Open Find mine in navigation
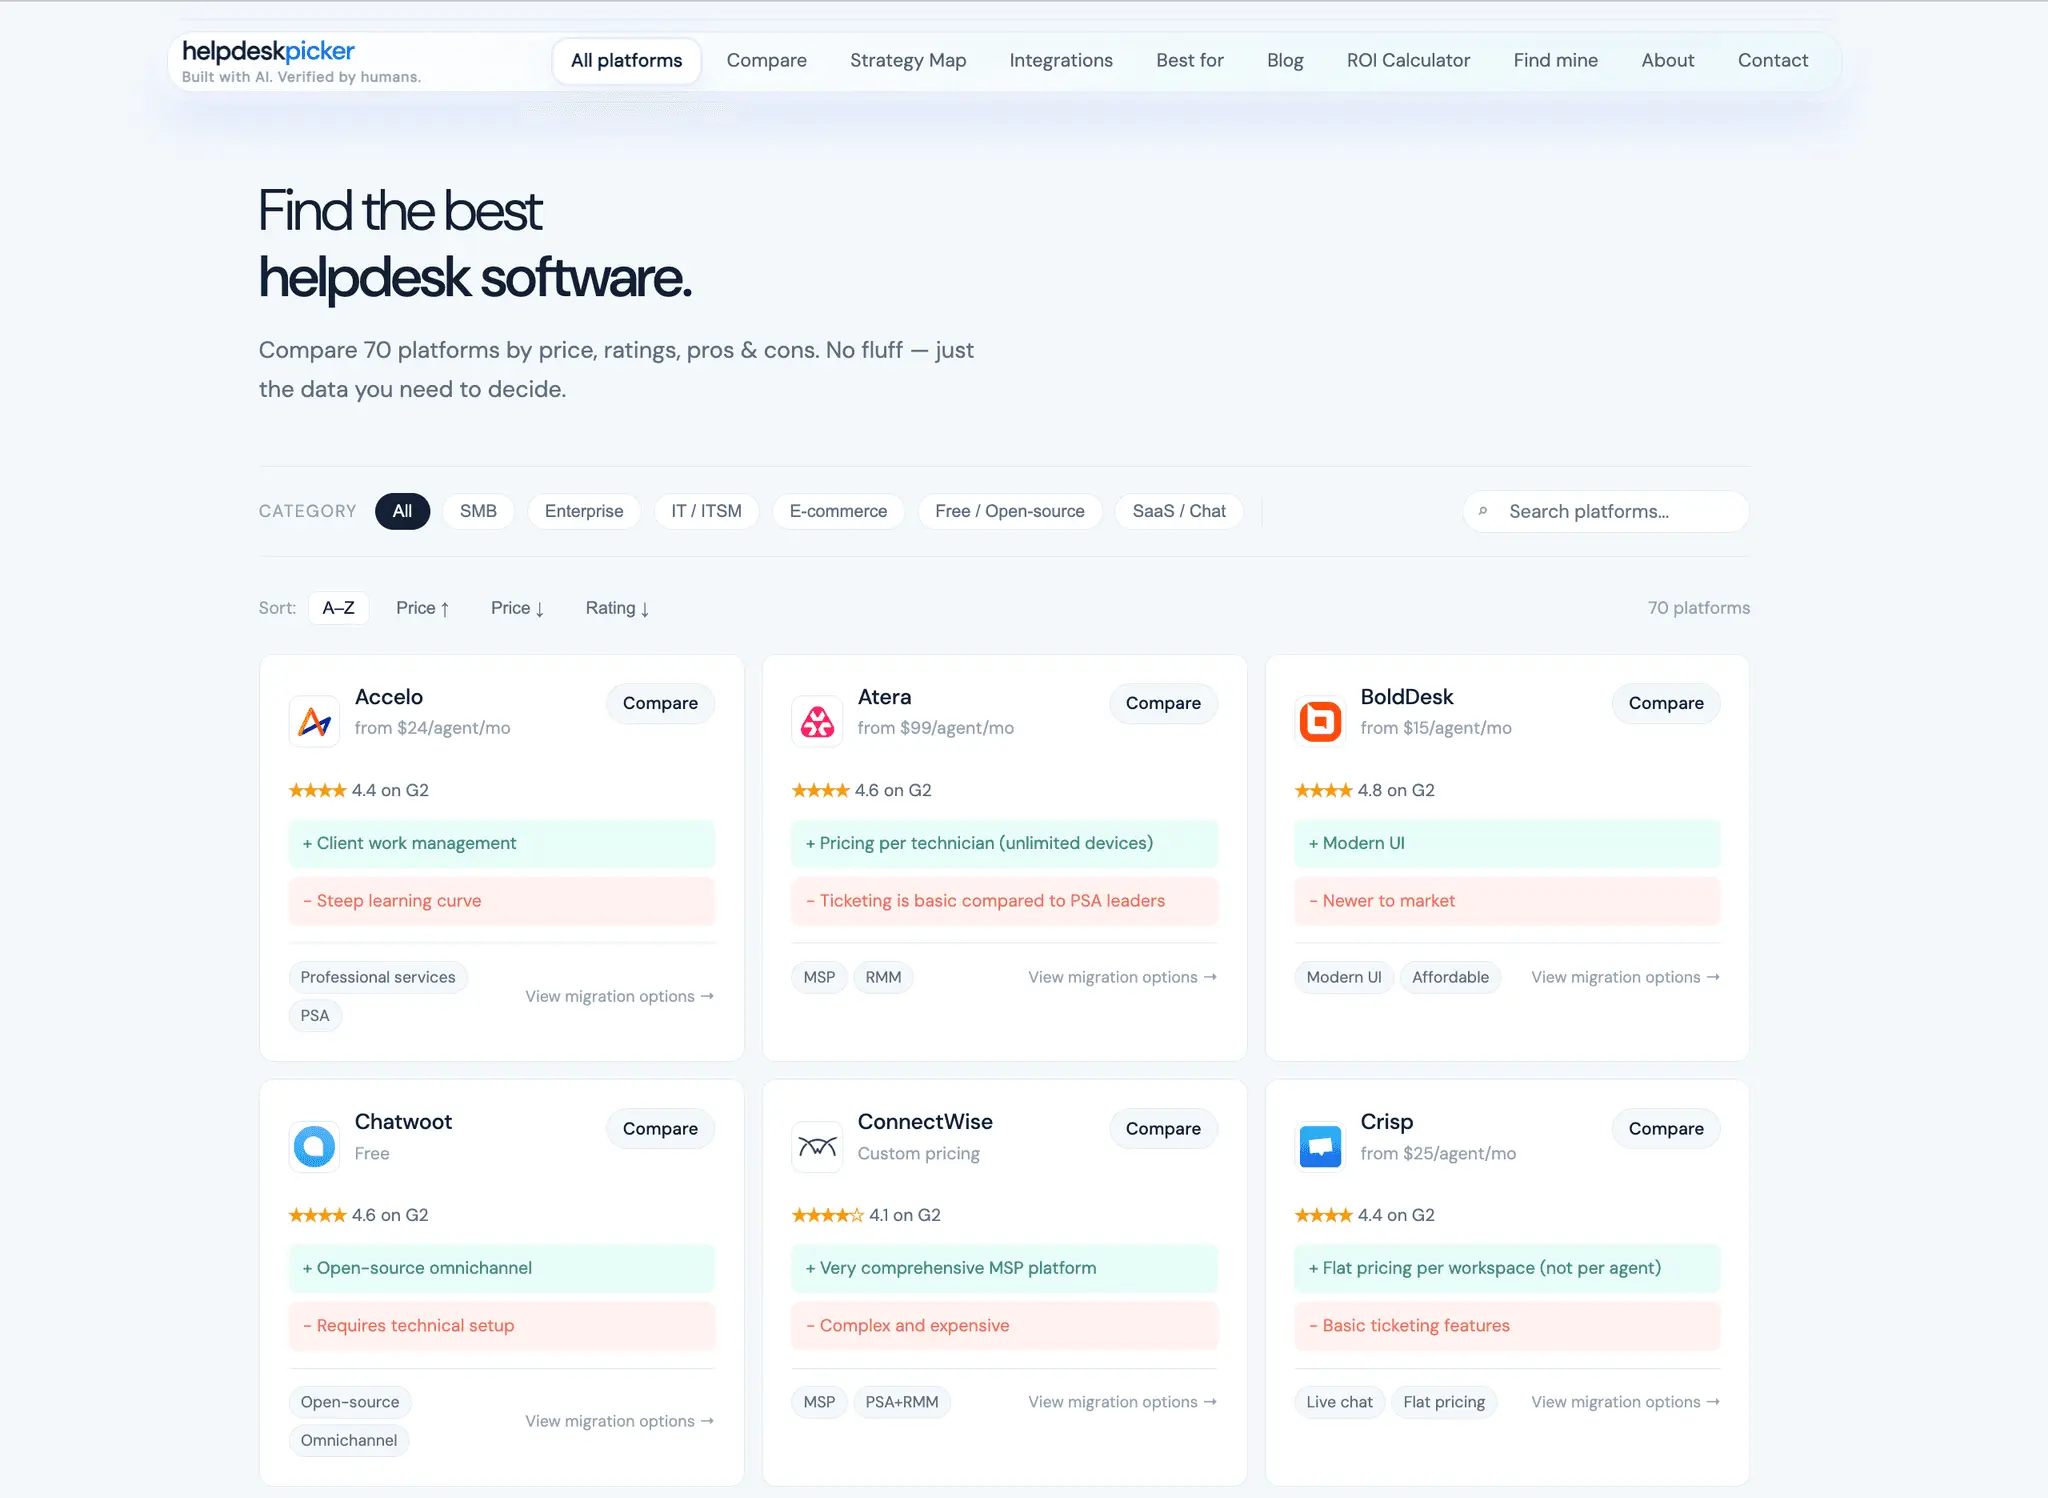The height and width of the screenshot is (1498, 2048). [1555, 60]
